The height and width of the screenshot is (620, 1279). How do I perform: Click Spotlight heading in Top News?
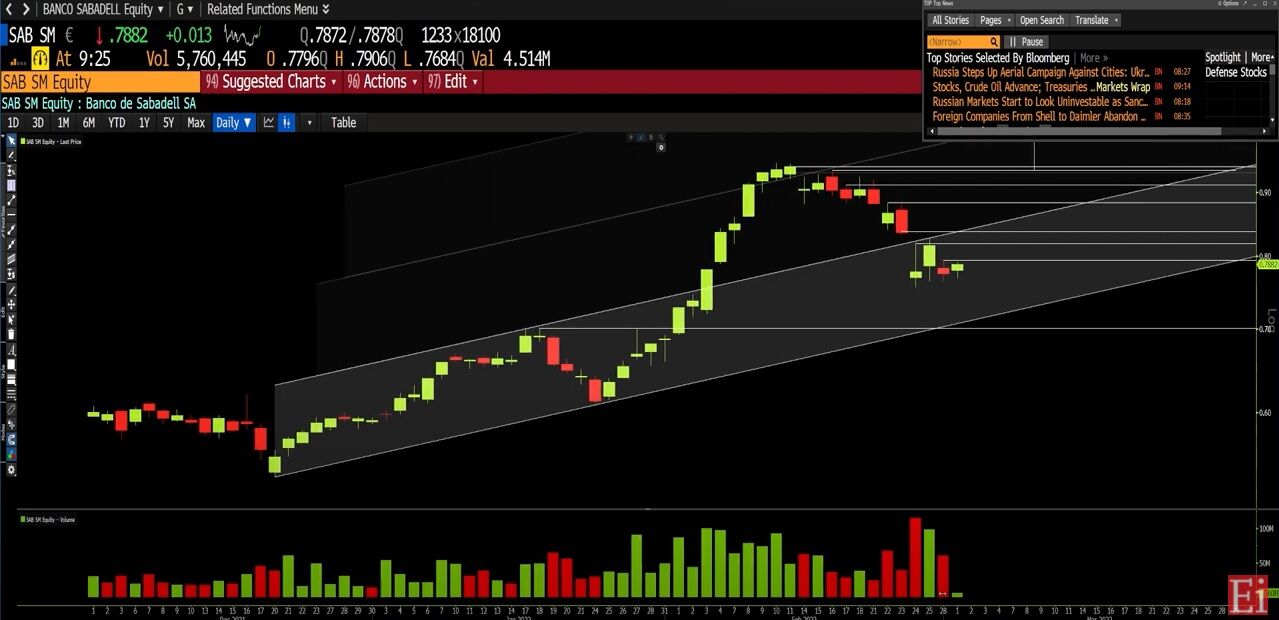click(x=1222, y=58)
